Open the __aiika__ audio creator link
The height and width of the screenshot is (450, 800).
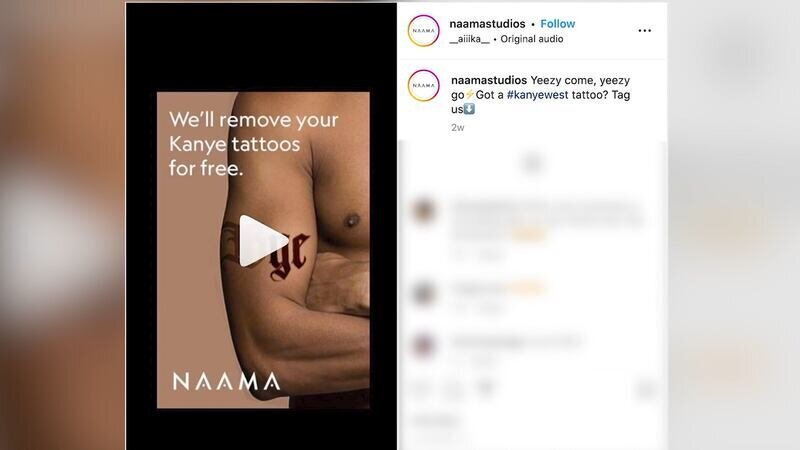(x=469, y=39)
